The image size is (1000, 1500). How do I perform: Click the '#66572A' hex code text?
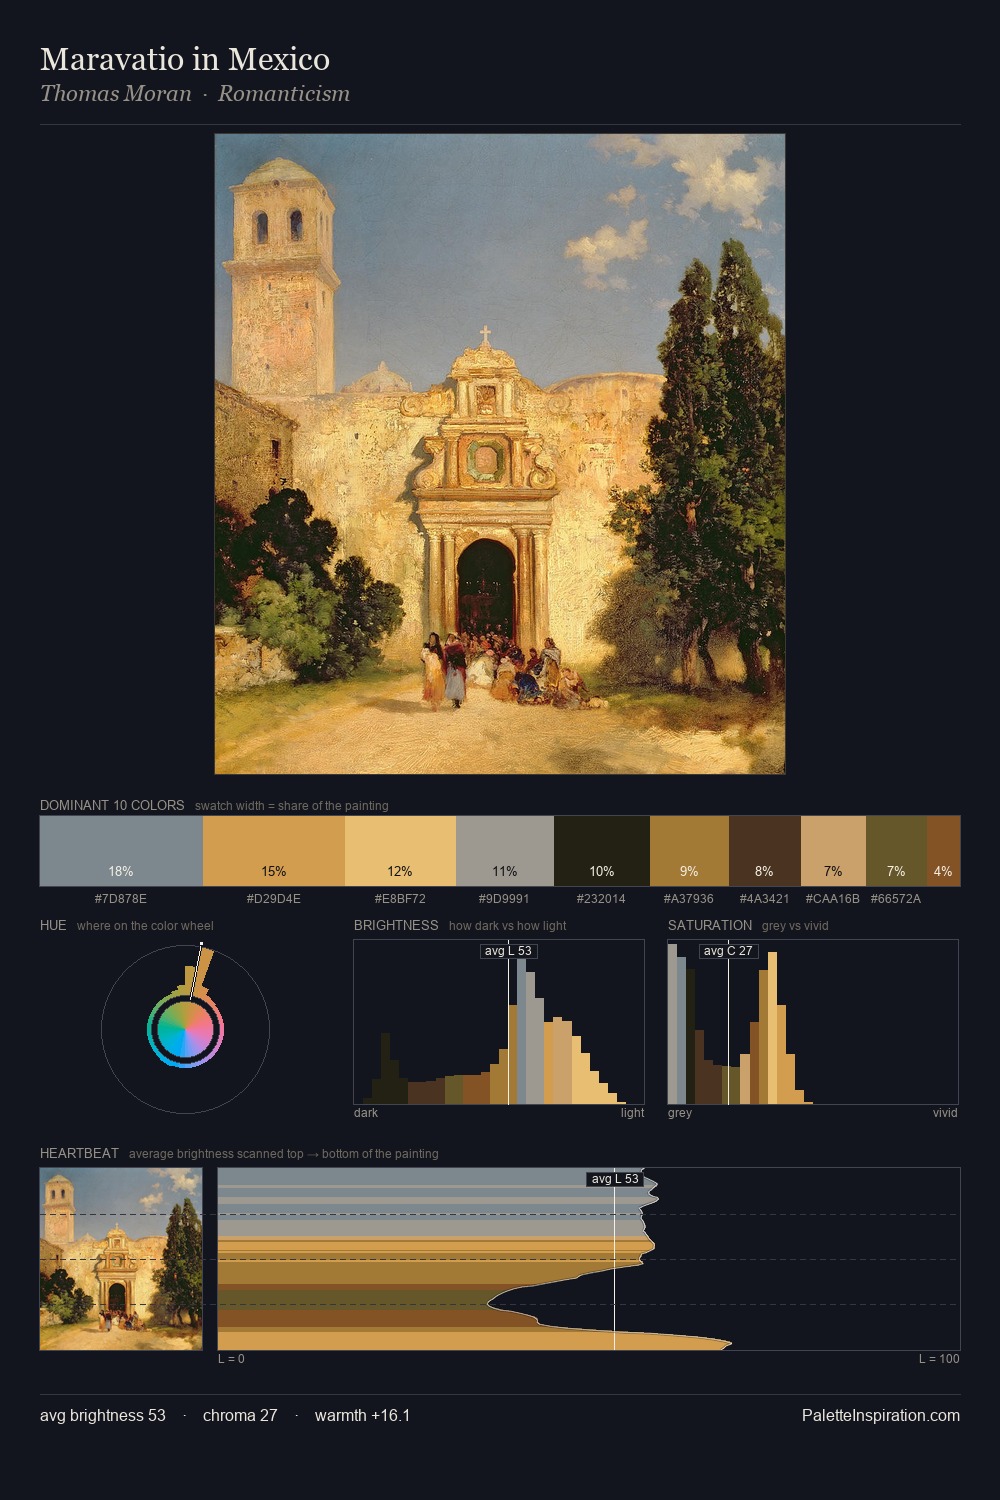[896, 899]
